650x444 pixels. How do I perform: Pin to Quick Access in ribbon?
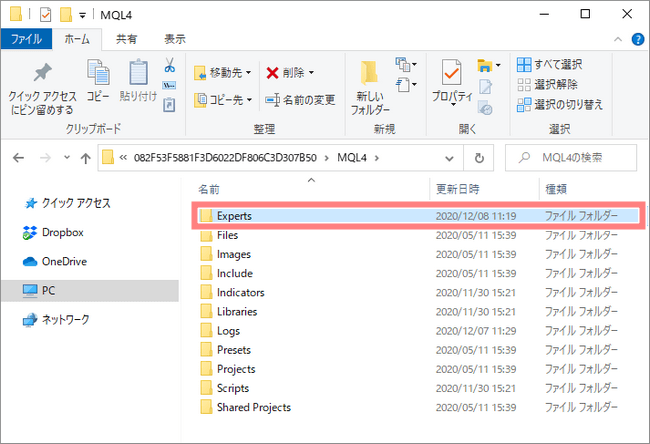pos(42,88)
